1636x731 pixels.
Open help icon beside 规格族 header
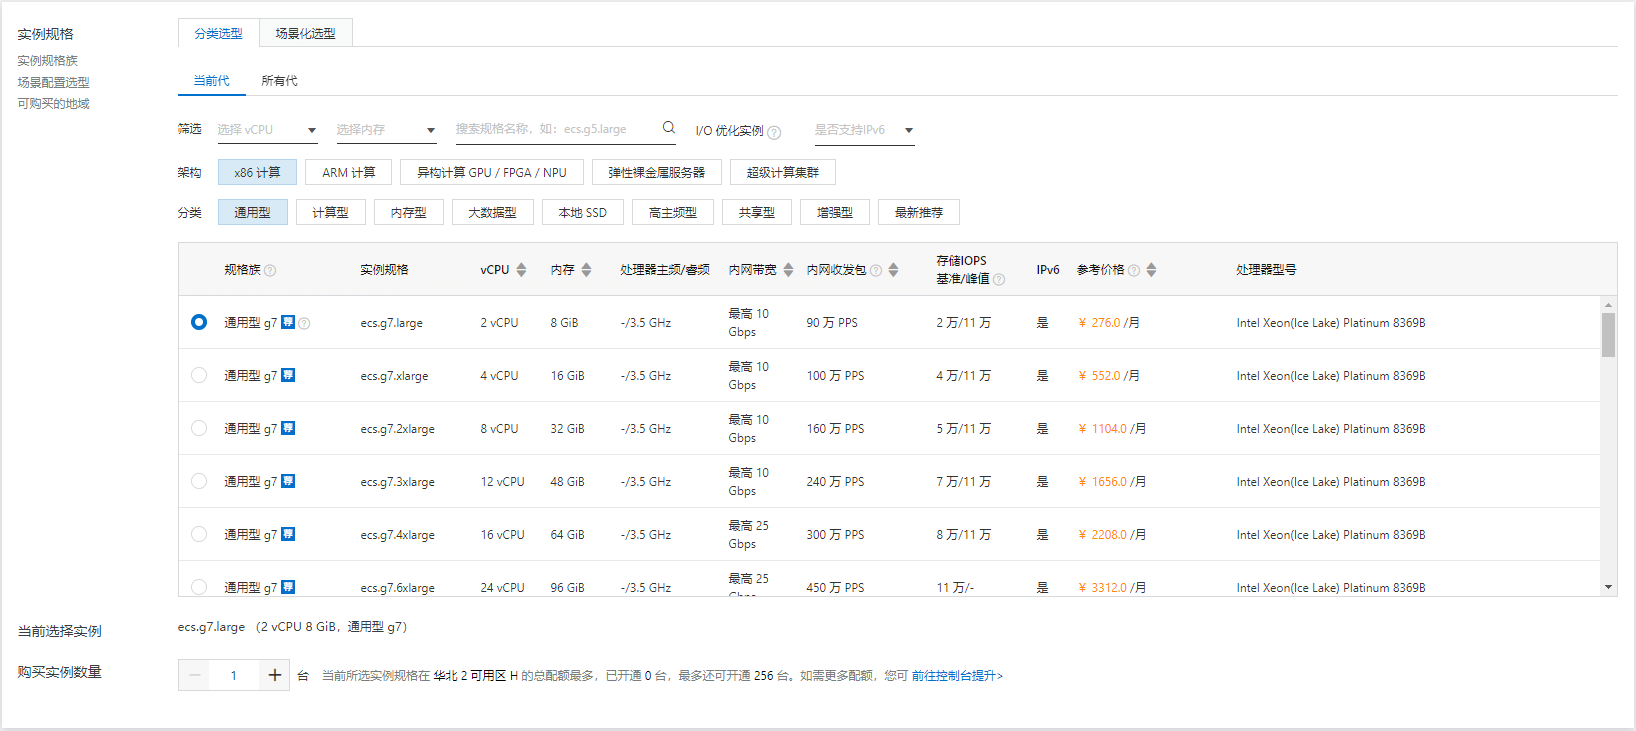point(270,270)
